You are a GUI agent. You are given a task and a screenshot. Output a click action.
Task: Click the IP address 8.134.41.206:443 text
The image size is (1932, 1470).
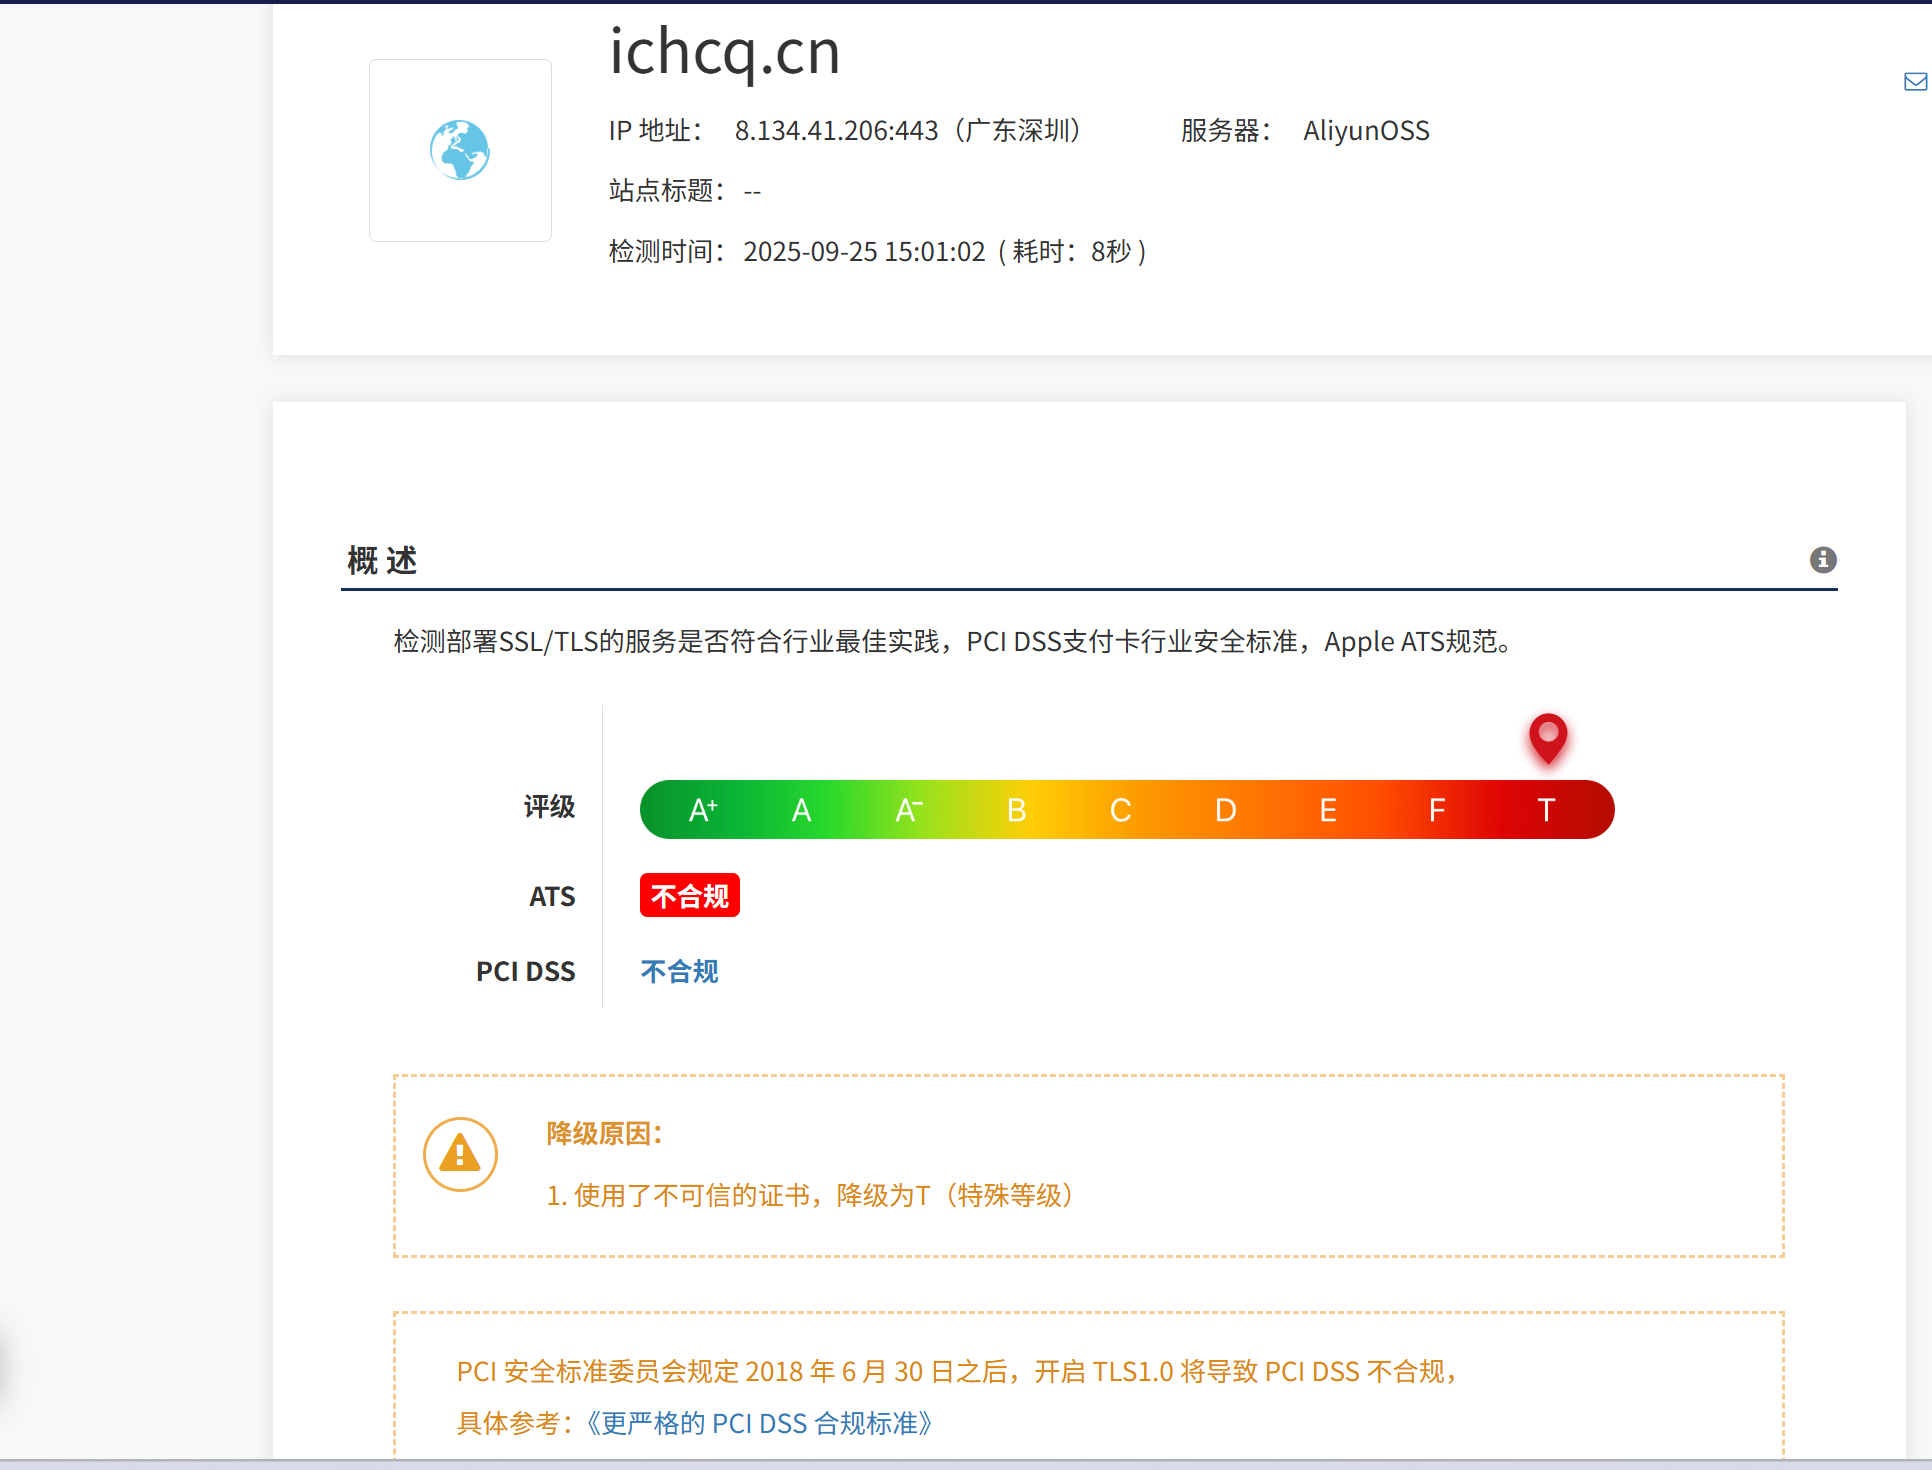click(x=836, y=131)
